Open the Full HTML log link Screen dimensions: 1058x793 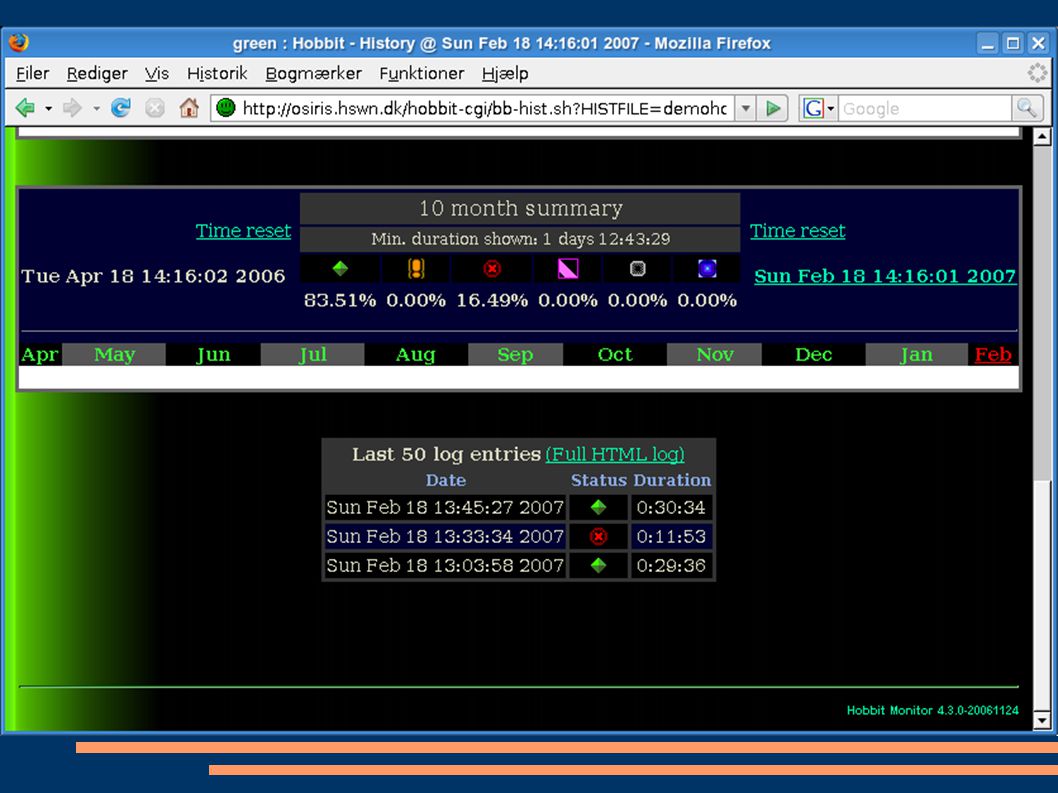pos(615,454)
